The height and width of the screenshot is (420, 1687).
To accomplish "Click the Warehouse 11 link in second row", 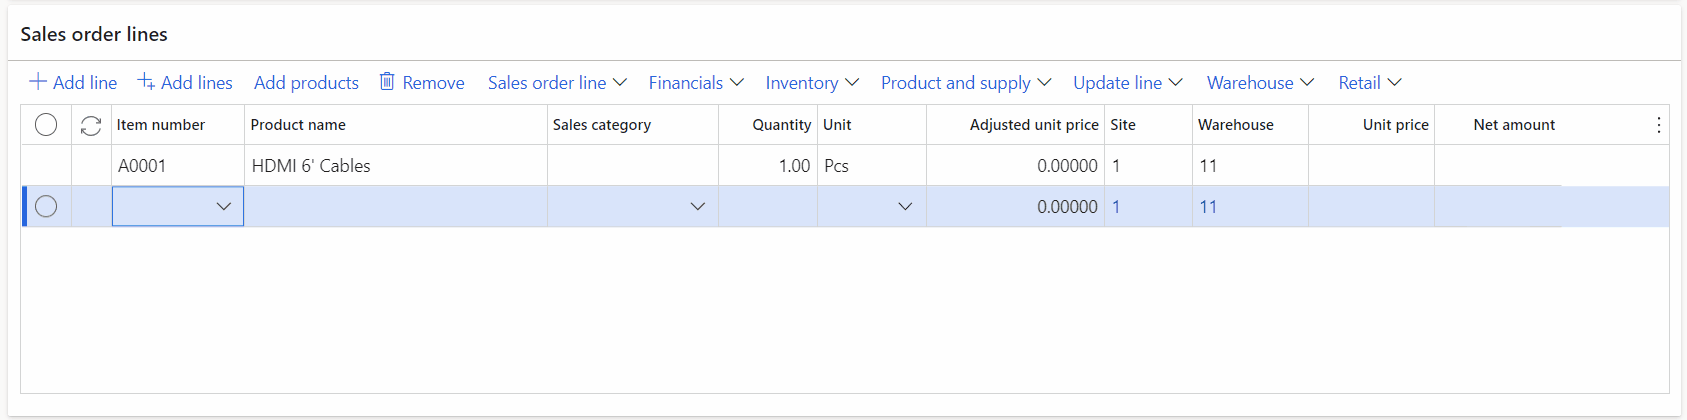I will click(x=1208, y=207).
